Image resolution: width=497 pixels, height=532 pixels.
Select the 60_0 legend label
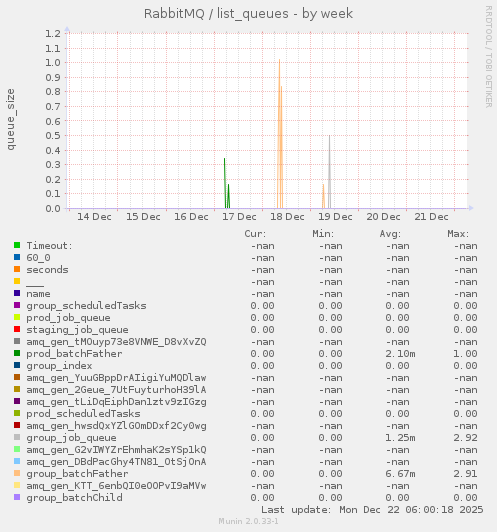tap(38, 258)
